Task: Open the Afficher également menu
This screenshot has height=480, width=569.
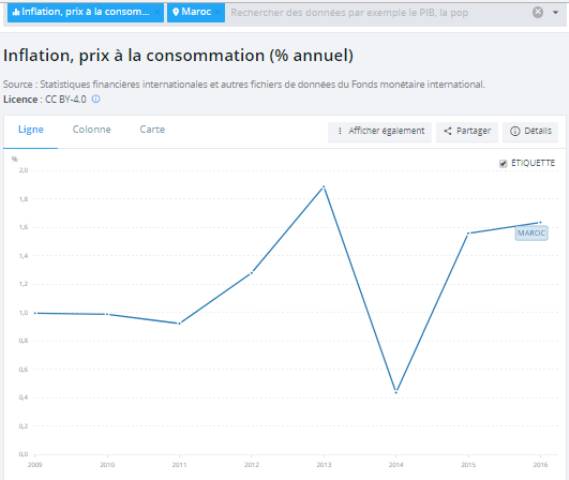Action: 380,131
